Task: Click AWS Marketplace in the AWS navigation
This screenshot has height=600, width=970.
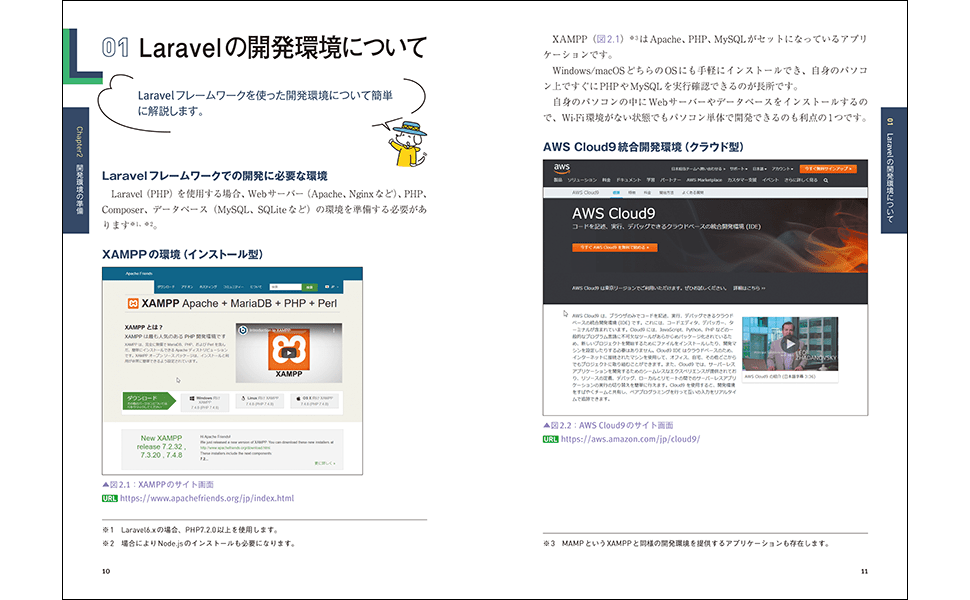Action: click(x=703, y=180)
